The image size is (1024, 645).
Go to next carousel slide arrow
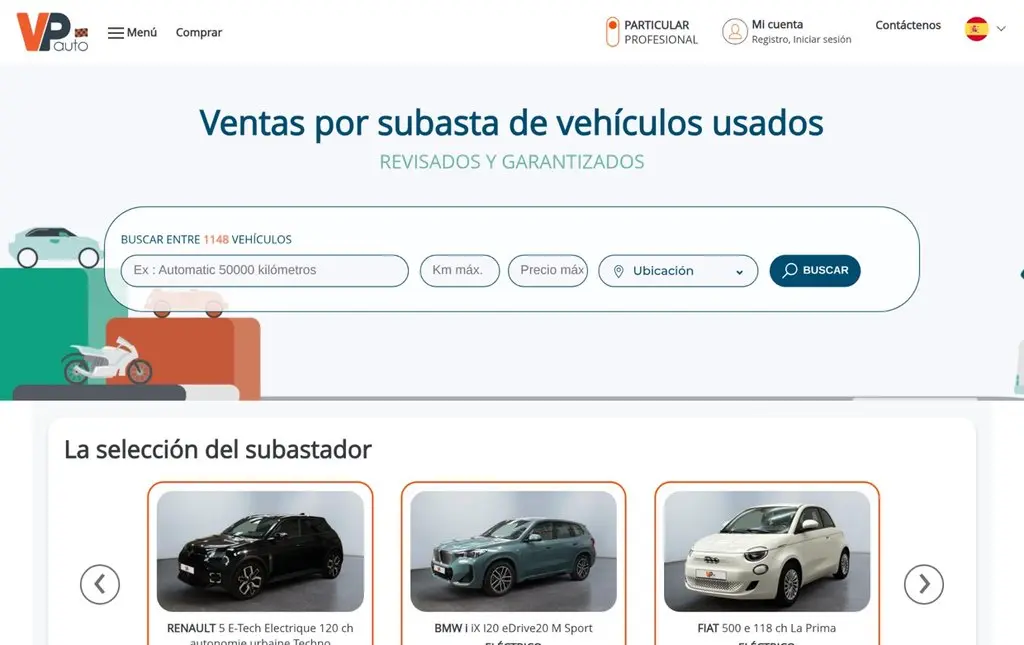click(923, 584)
